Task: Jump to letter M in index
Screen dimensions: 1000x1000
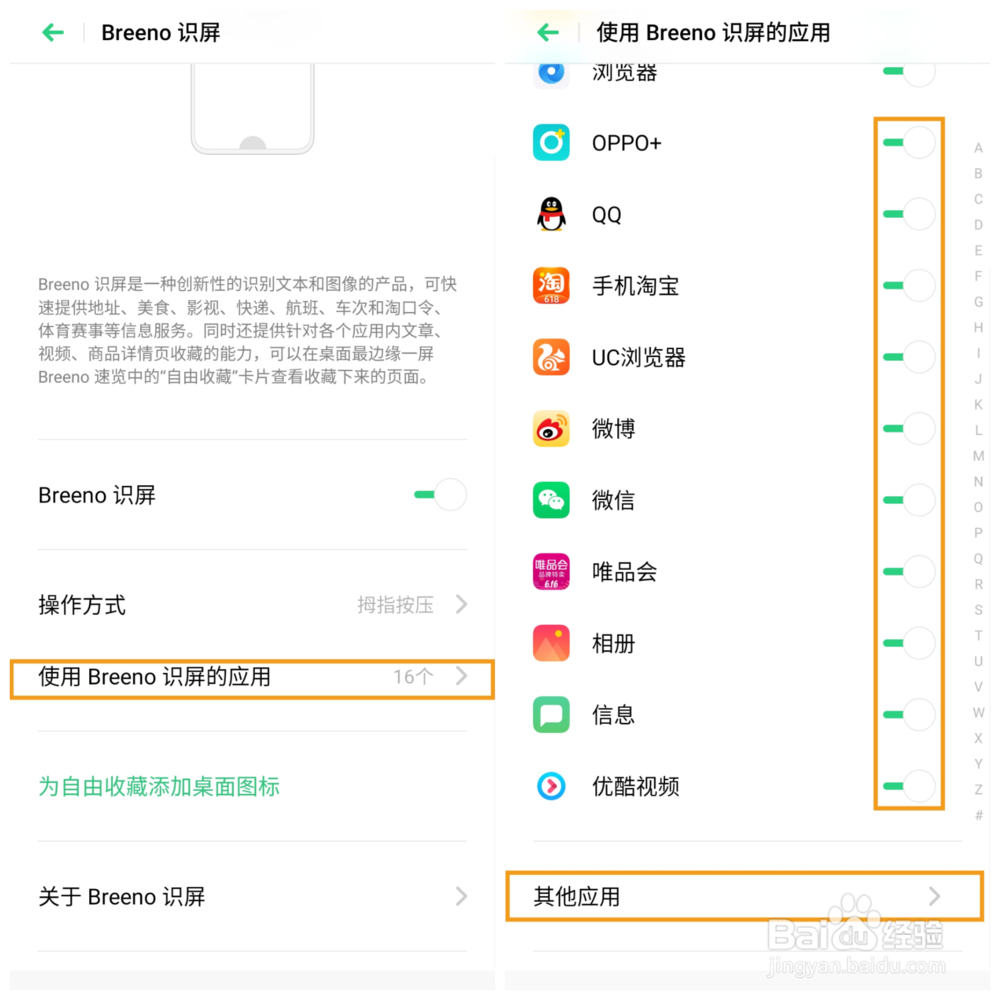Action: pyautogui.click(x=978, y=456)
